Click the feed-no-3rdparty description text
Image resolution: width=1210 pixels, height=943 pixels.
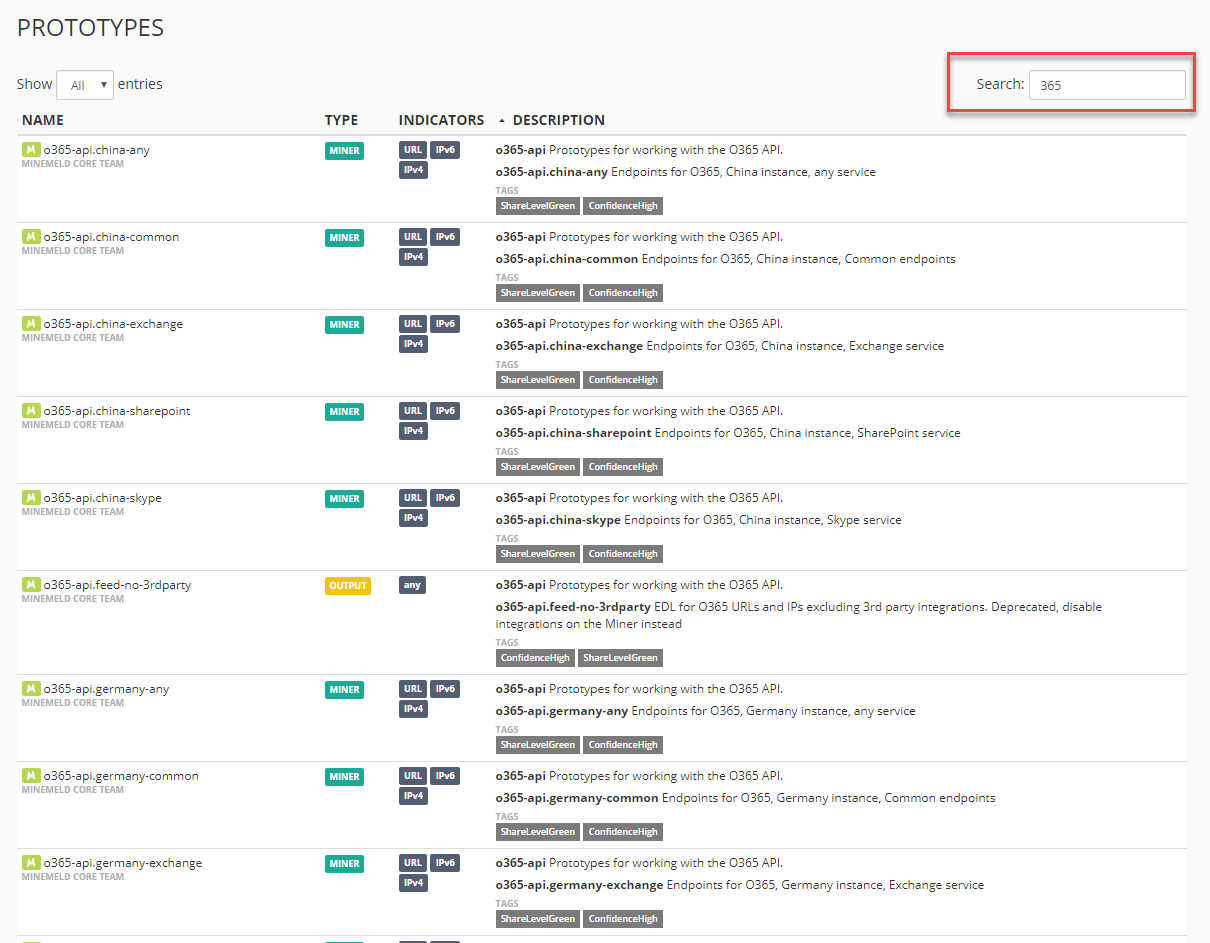[798, 615]
